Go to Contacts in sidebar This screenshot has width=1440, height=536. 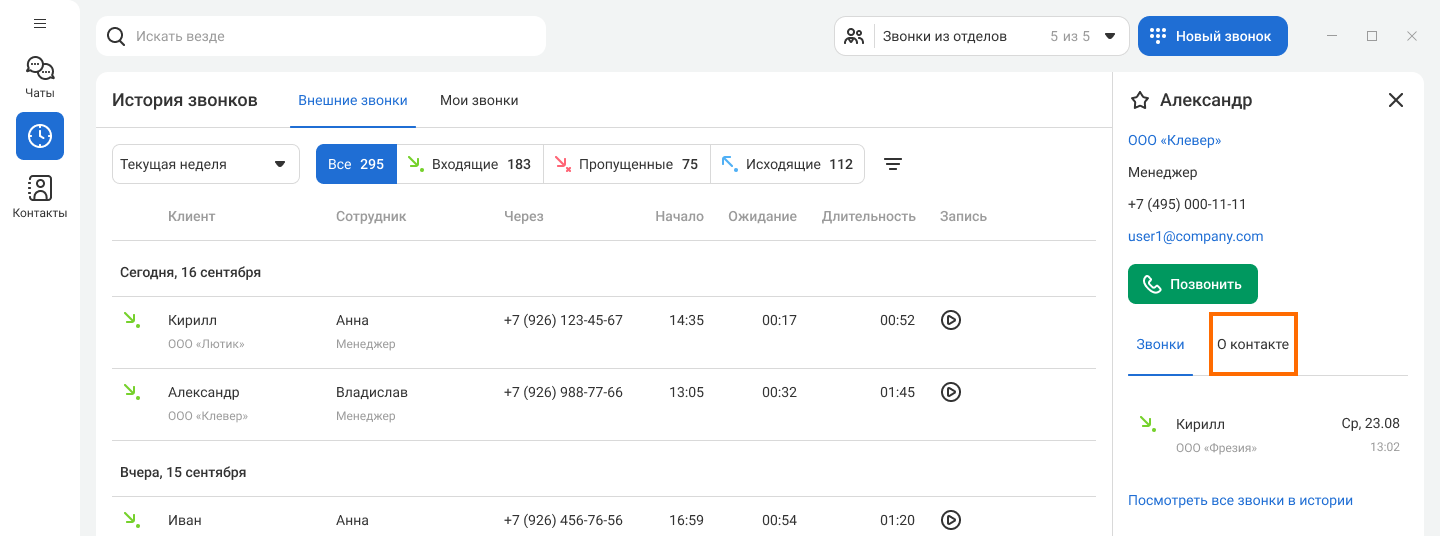40,197
